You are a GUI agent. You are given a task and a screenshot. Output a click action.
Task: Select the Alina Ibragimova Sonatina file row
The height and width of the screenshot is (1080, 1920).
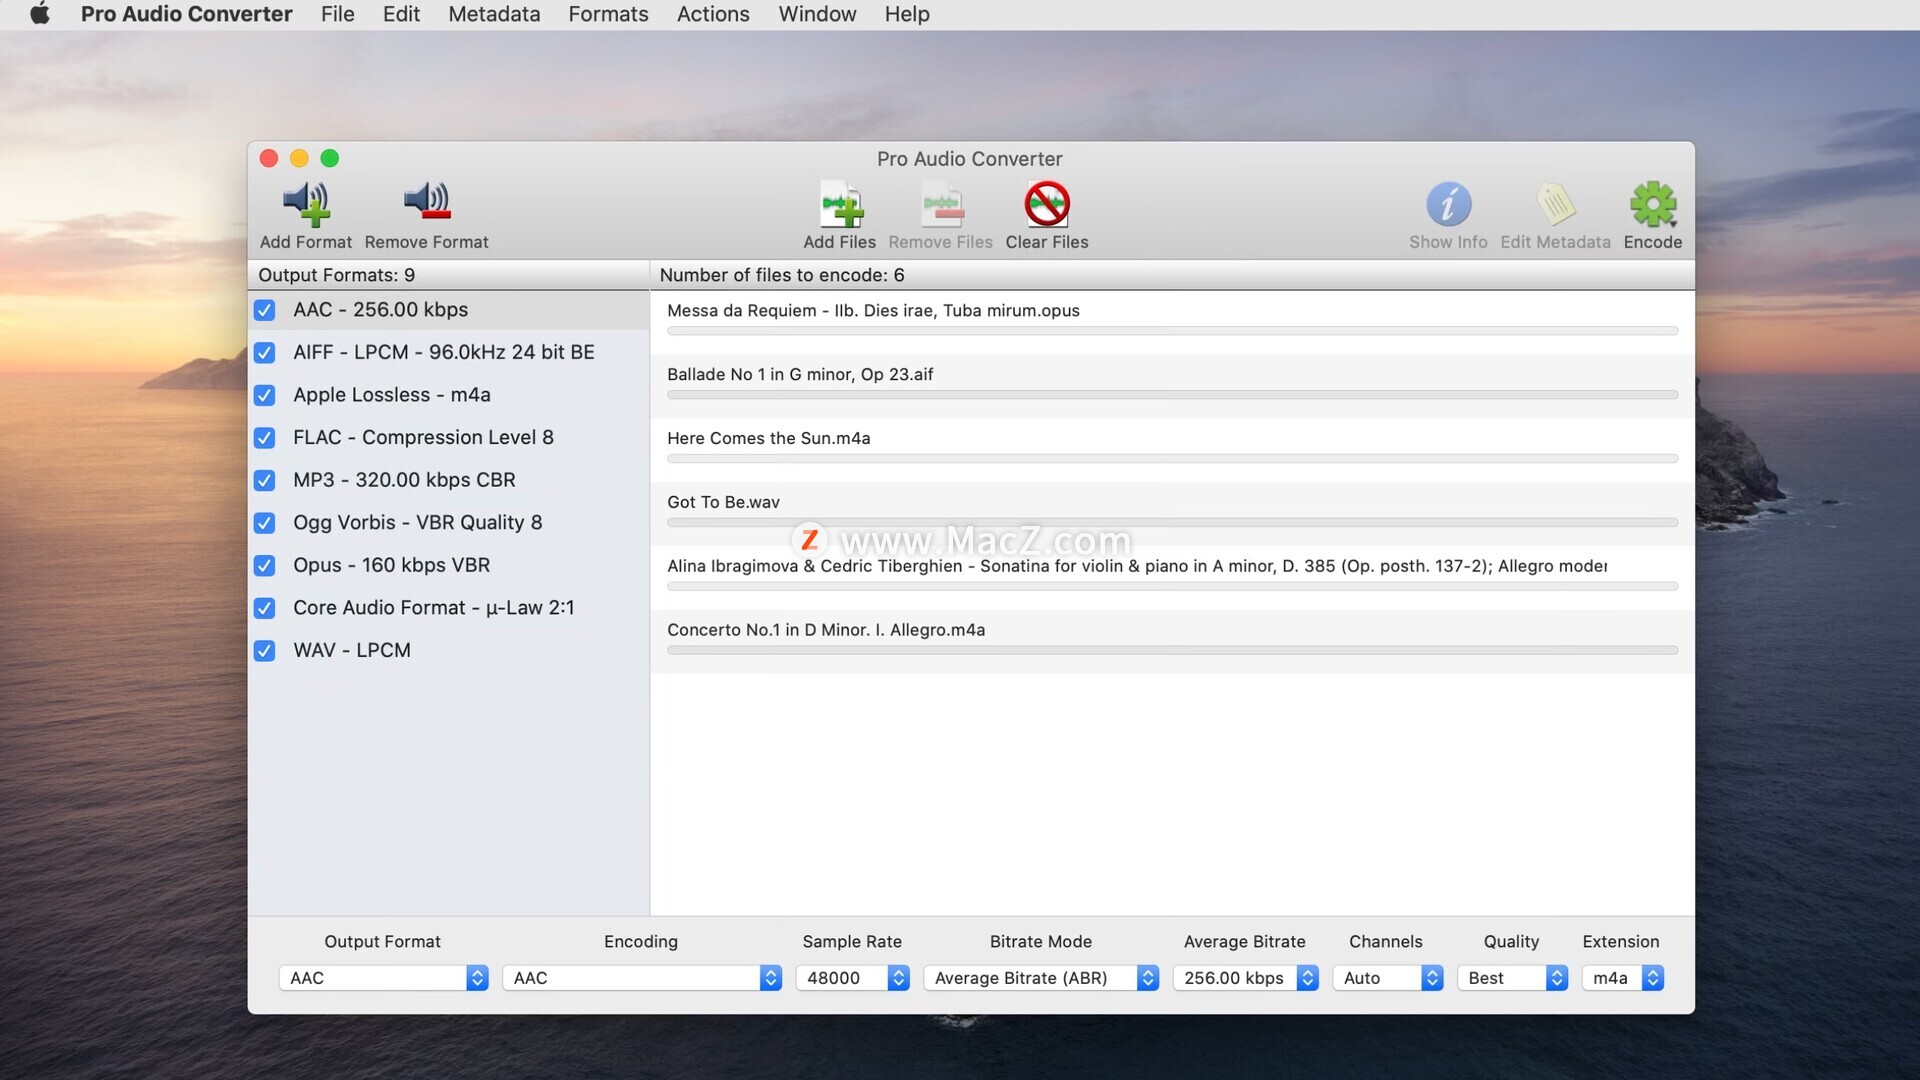pyautogui.click(x=1172, y=578)
